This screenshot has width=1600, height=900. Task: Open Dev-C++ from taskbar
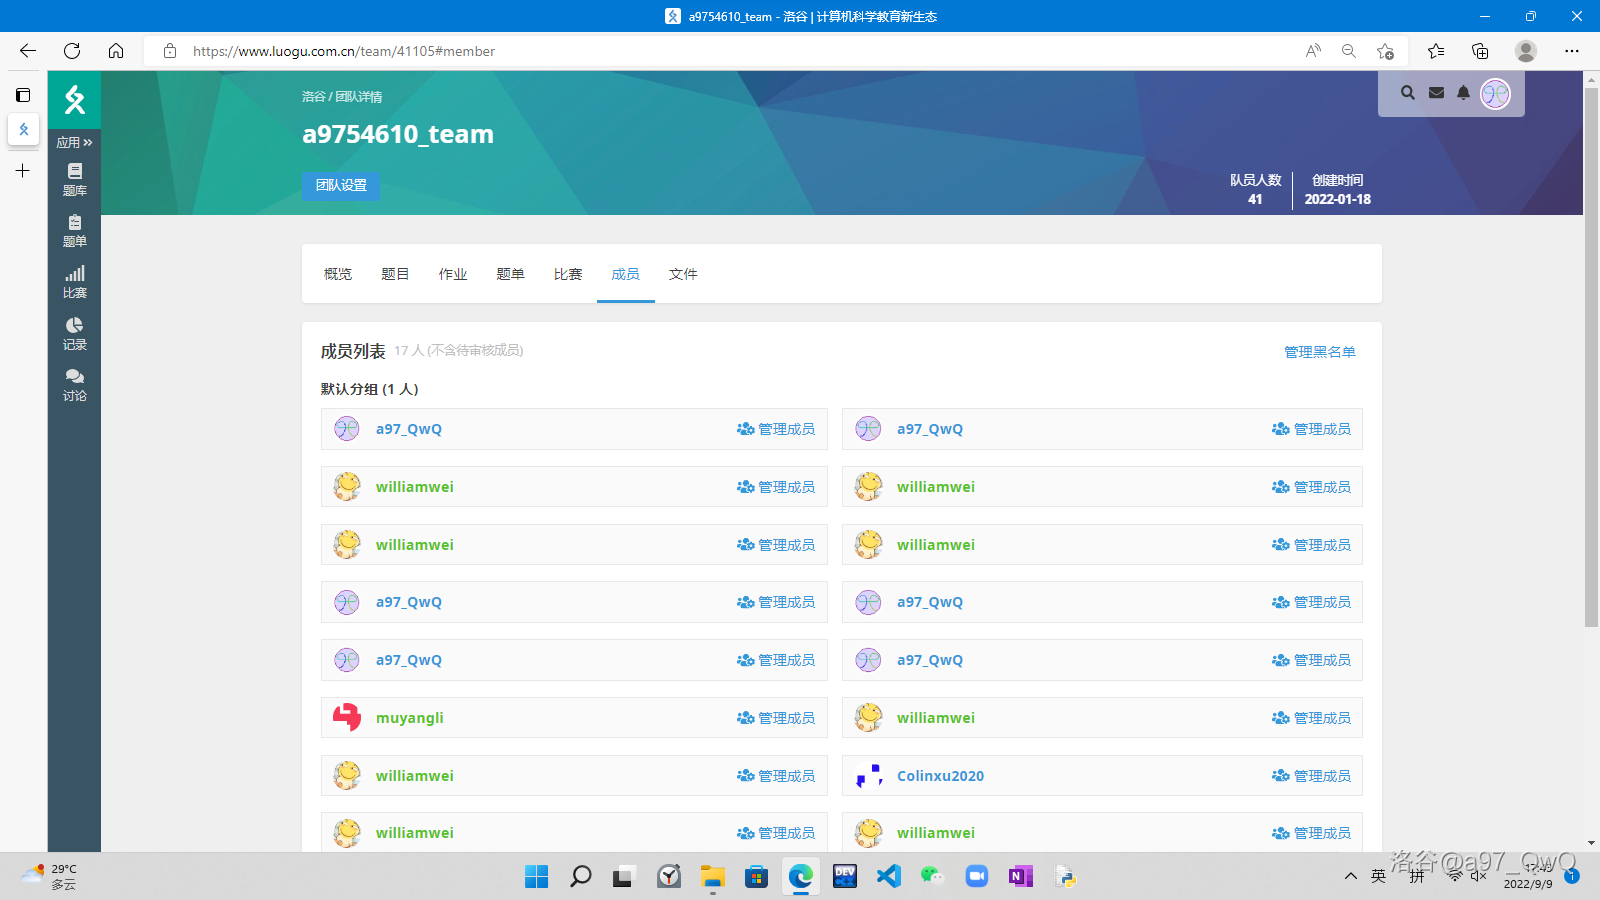click(845, 877)
